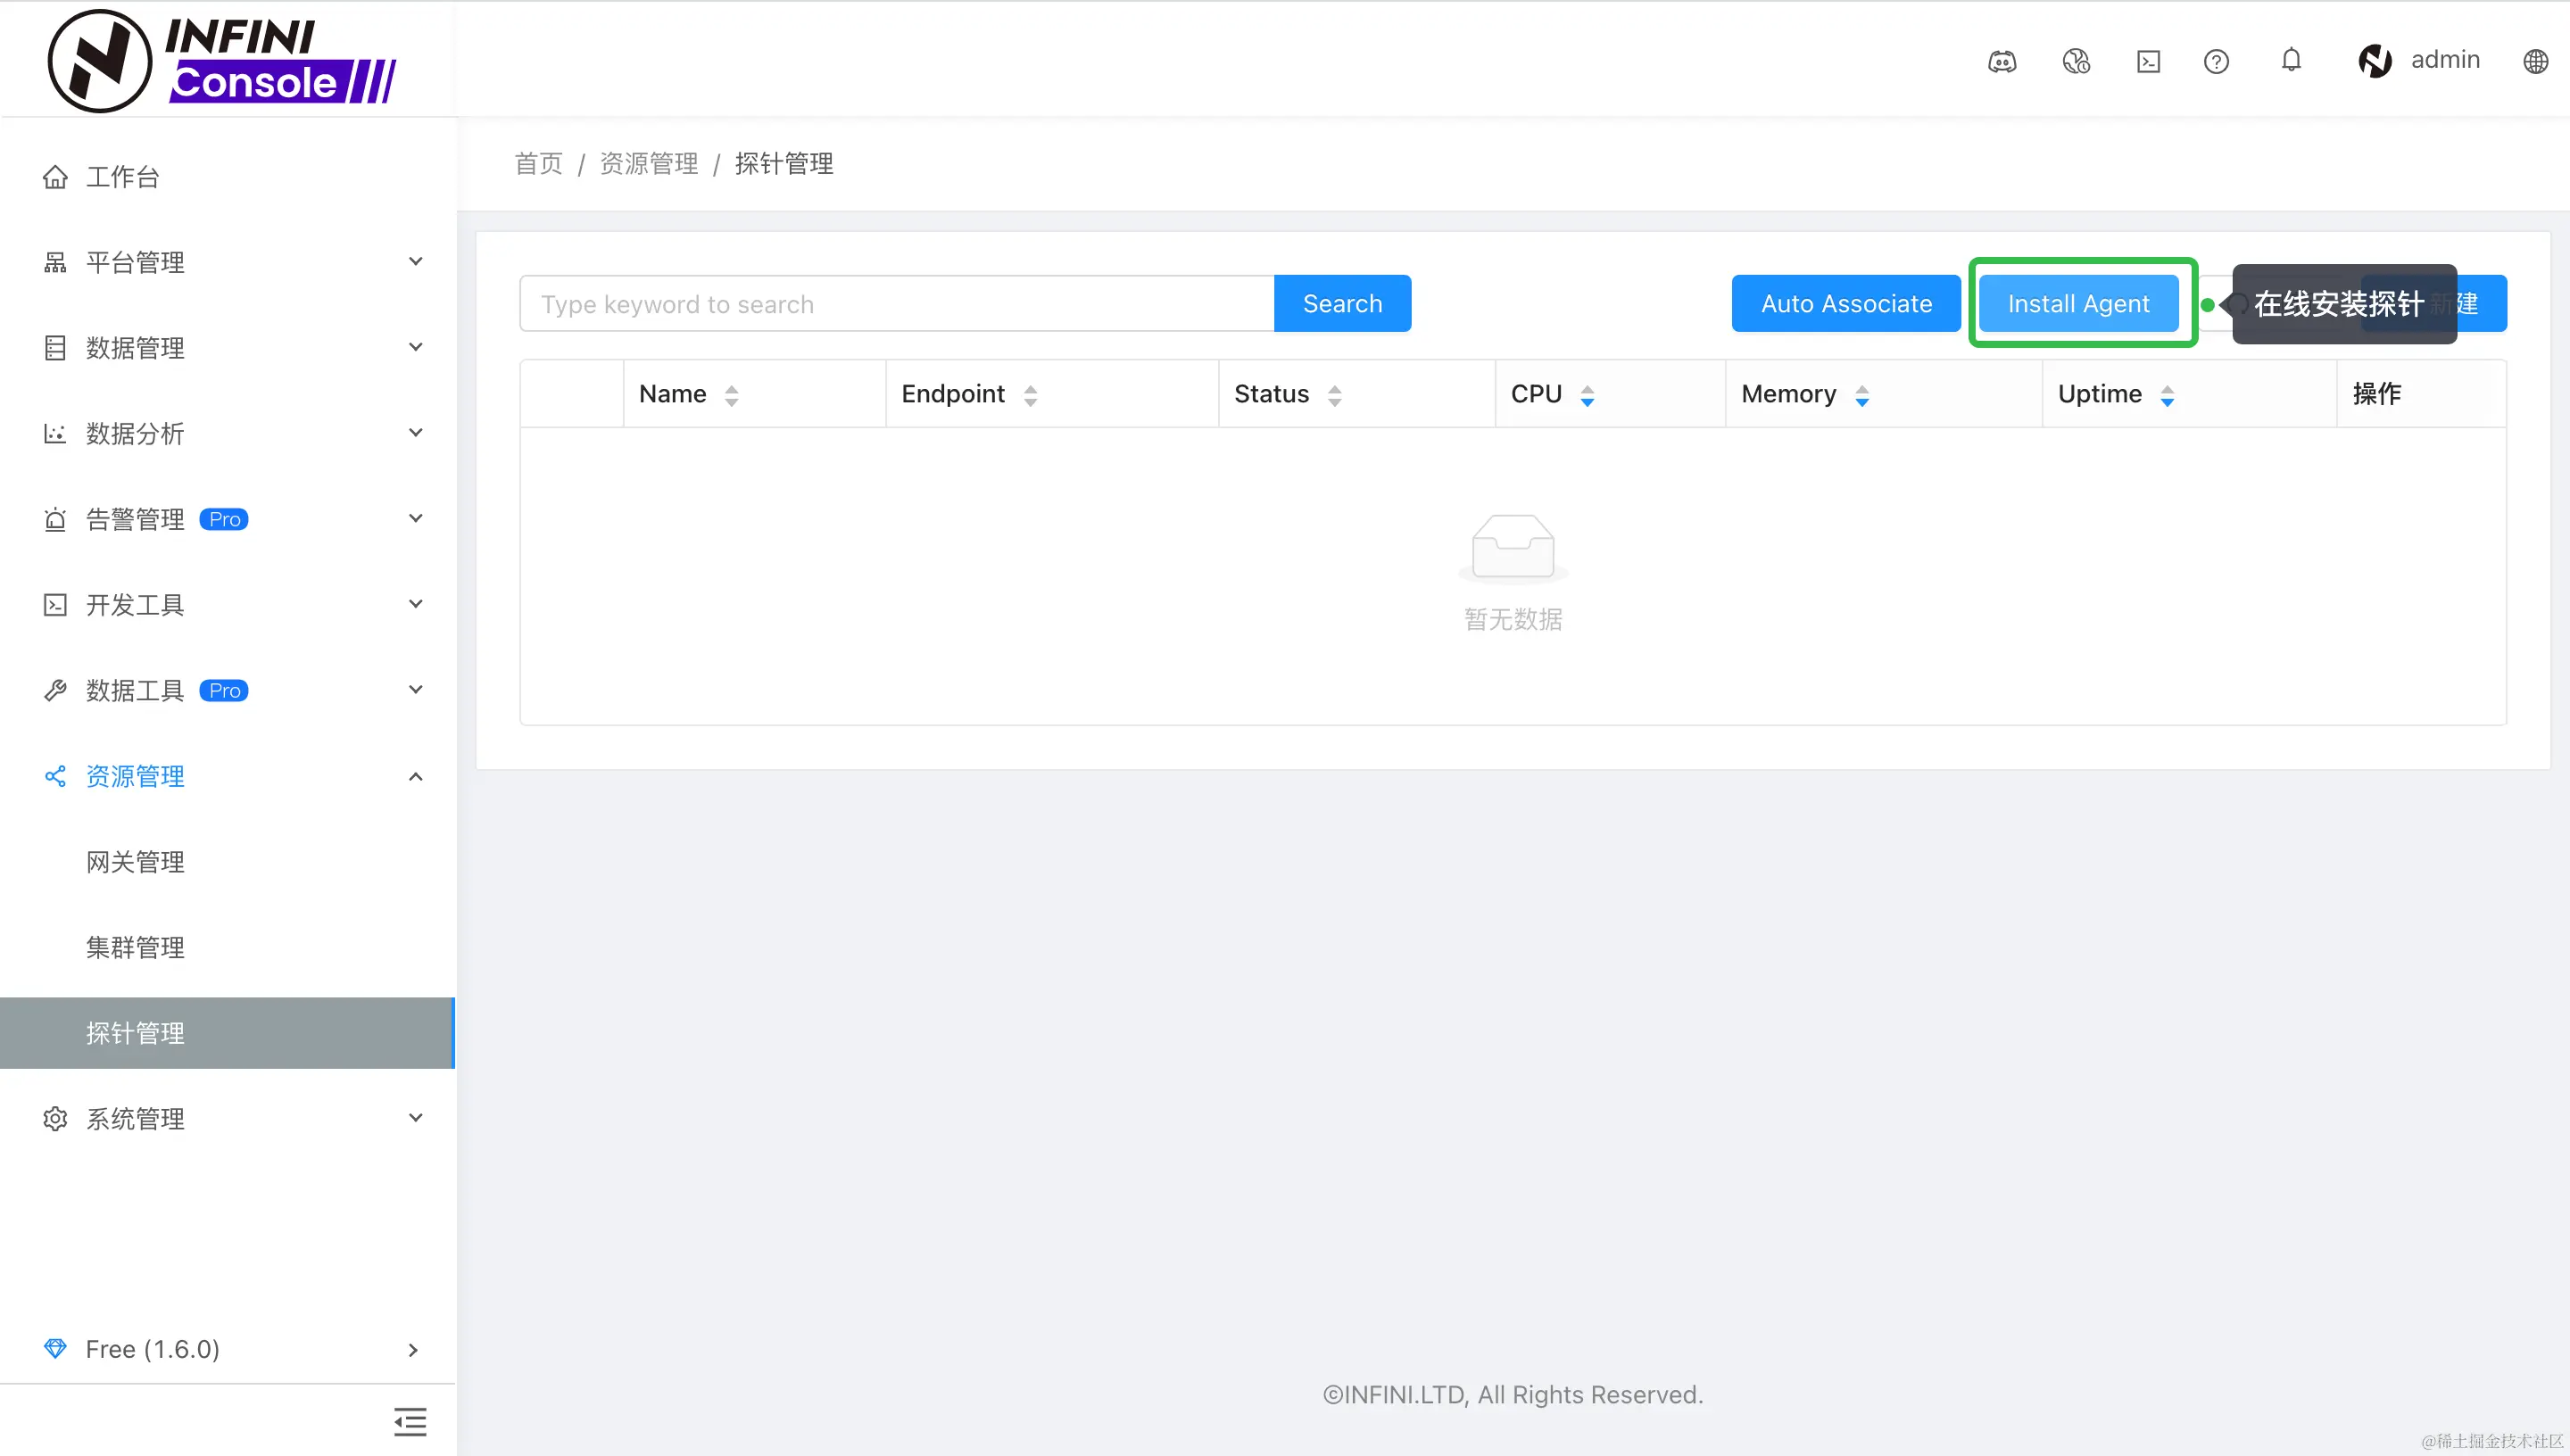Click the Install Agent button

pos(2078,303)
